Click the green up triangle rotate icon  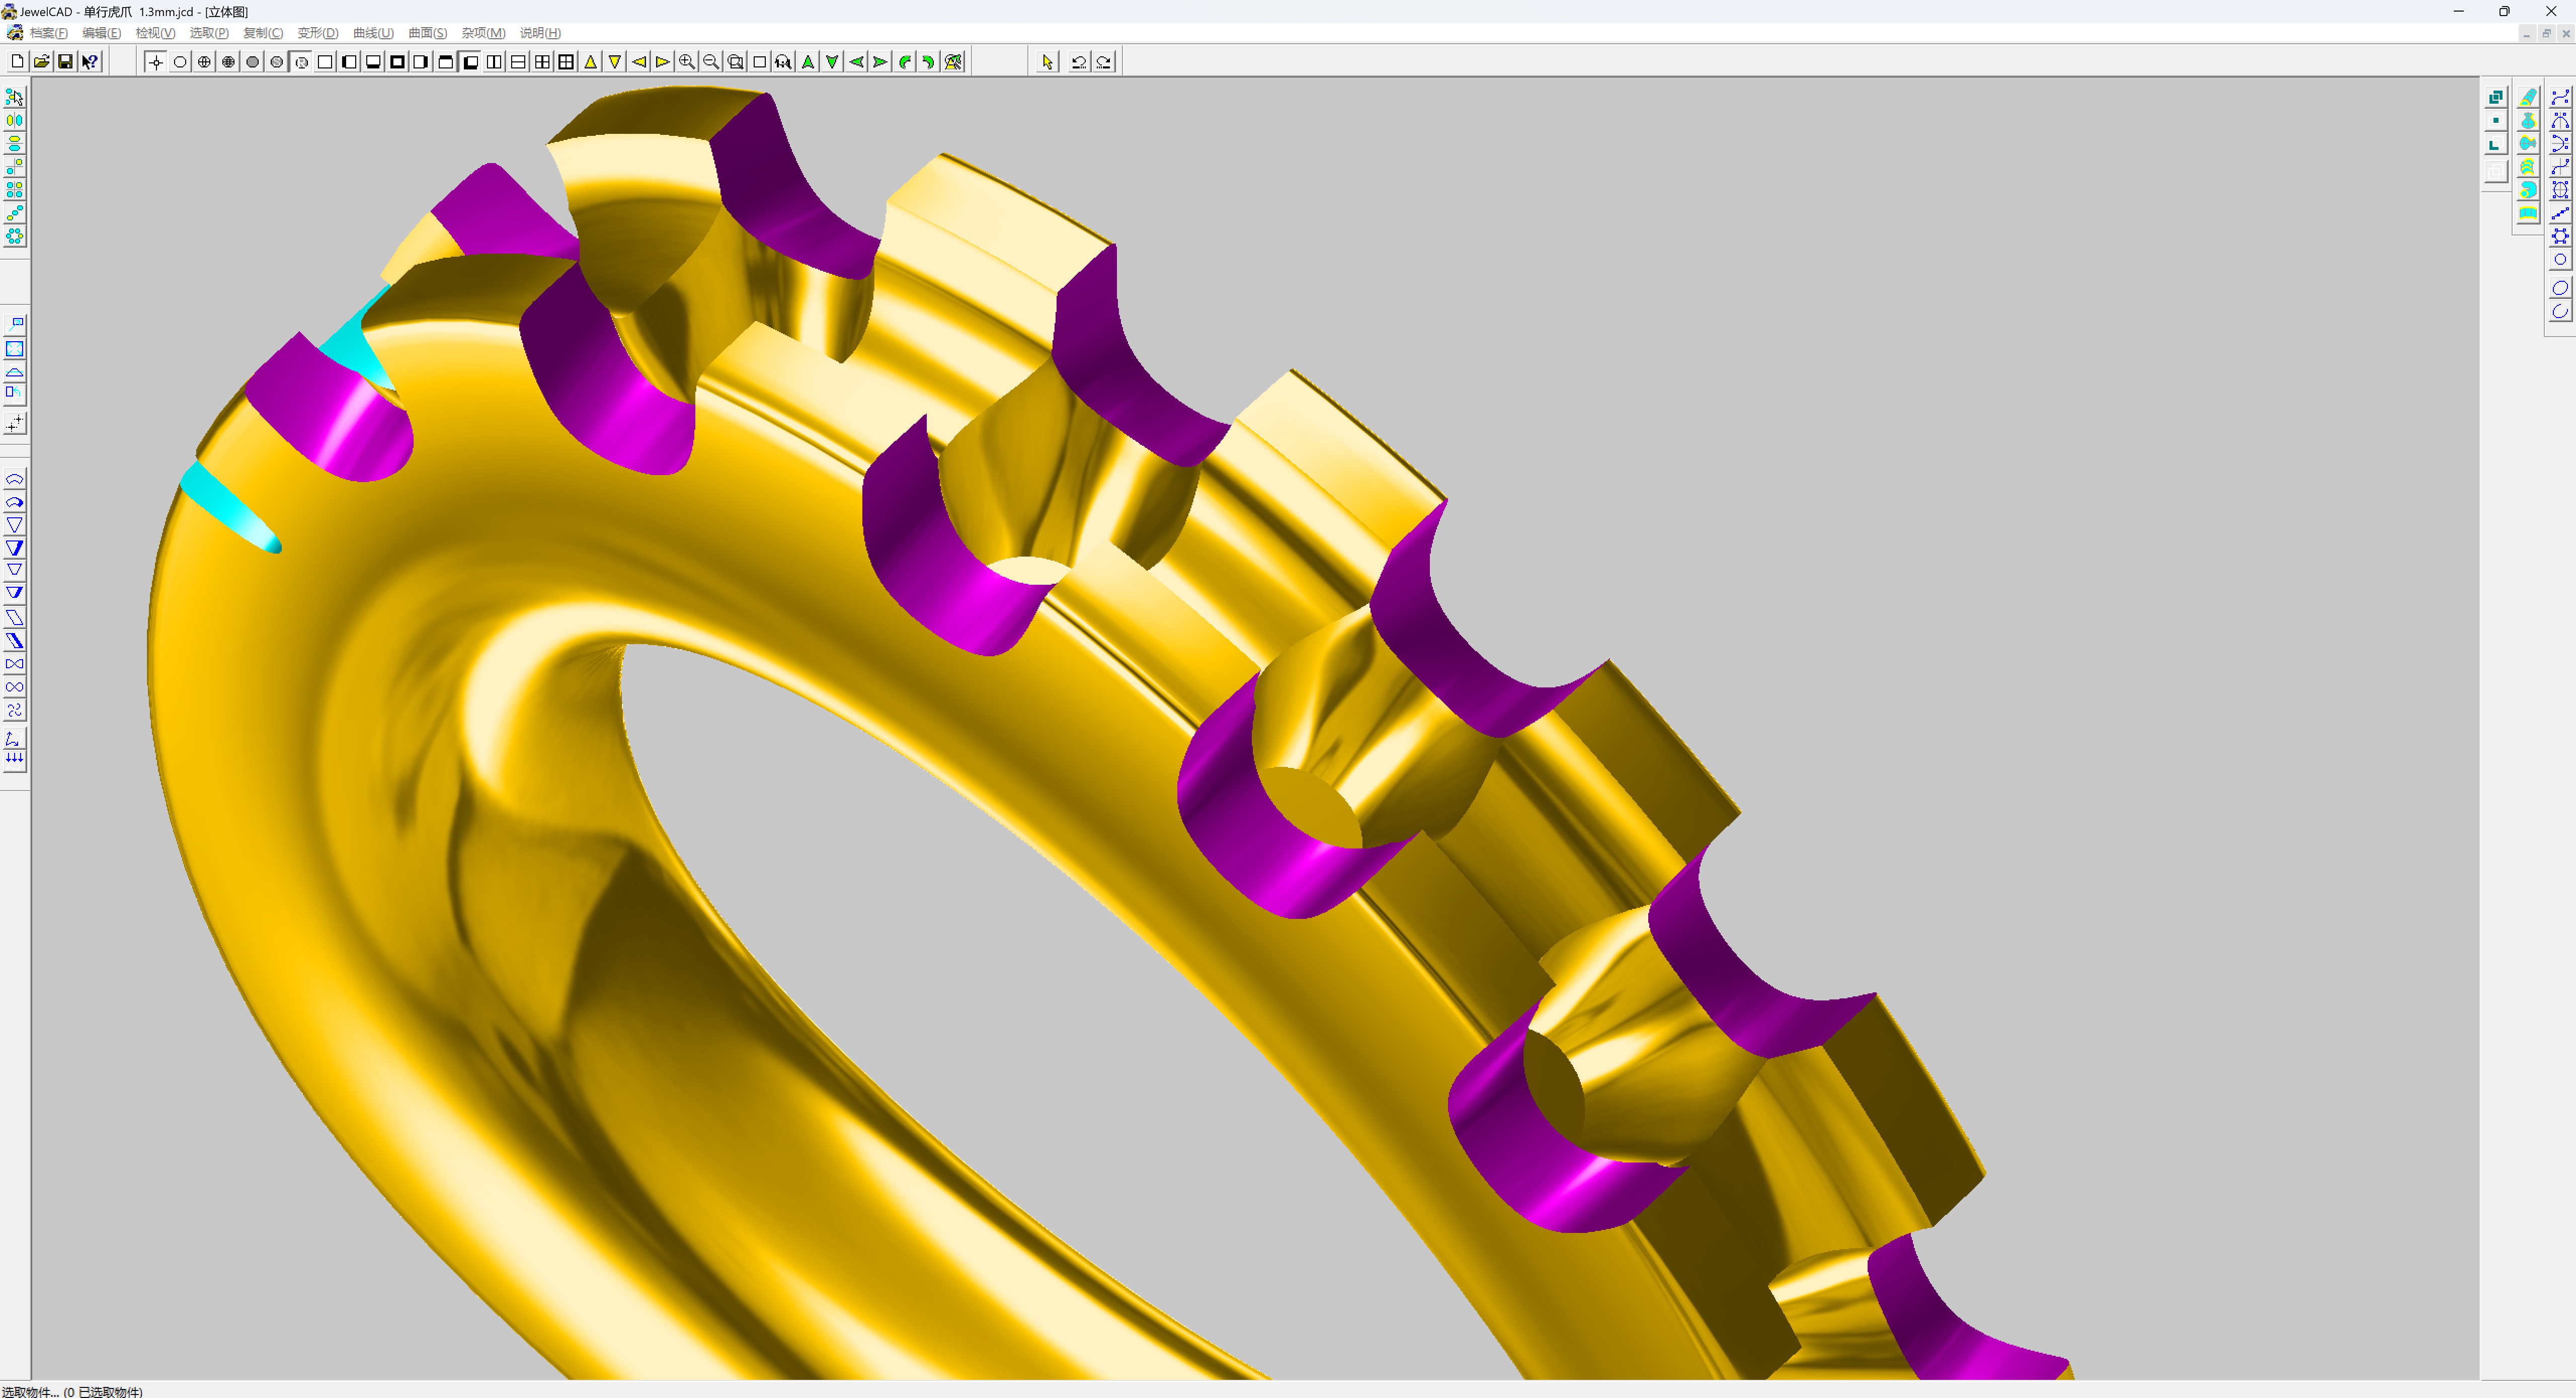(x=808, y=62)
